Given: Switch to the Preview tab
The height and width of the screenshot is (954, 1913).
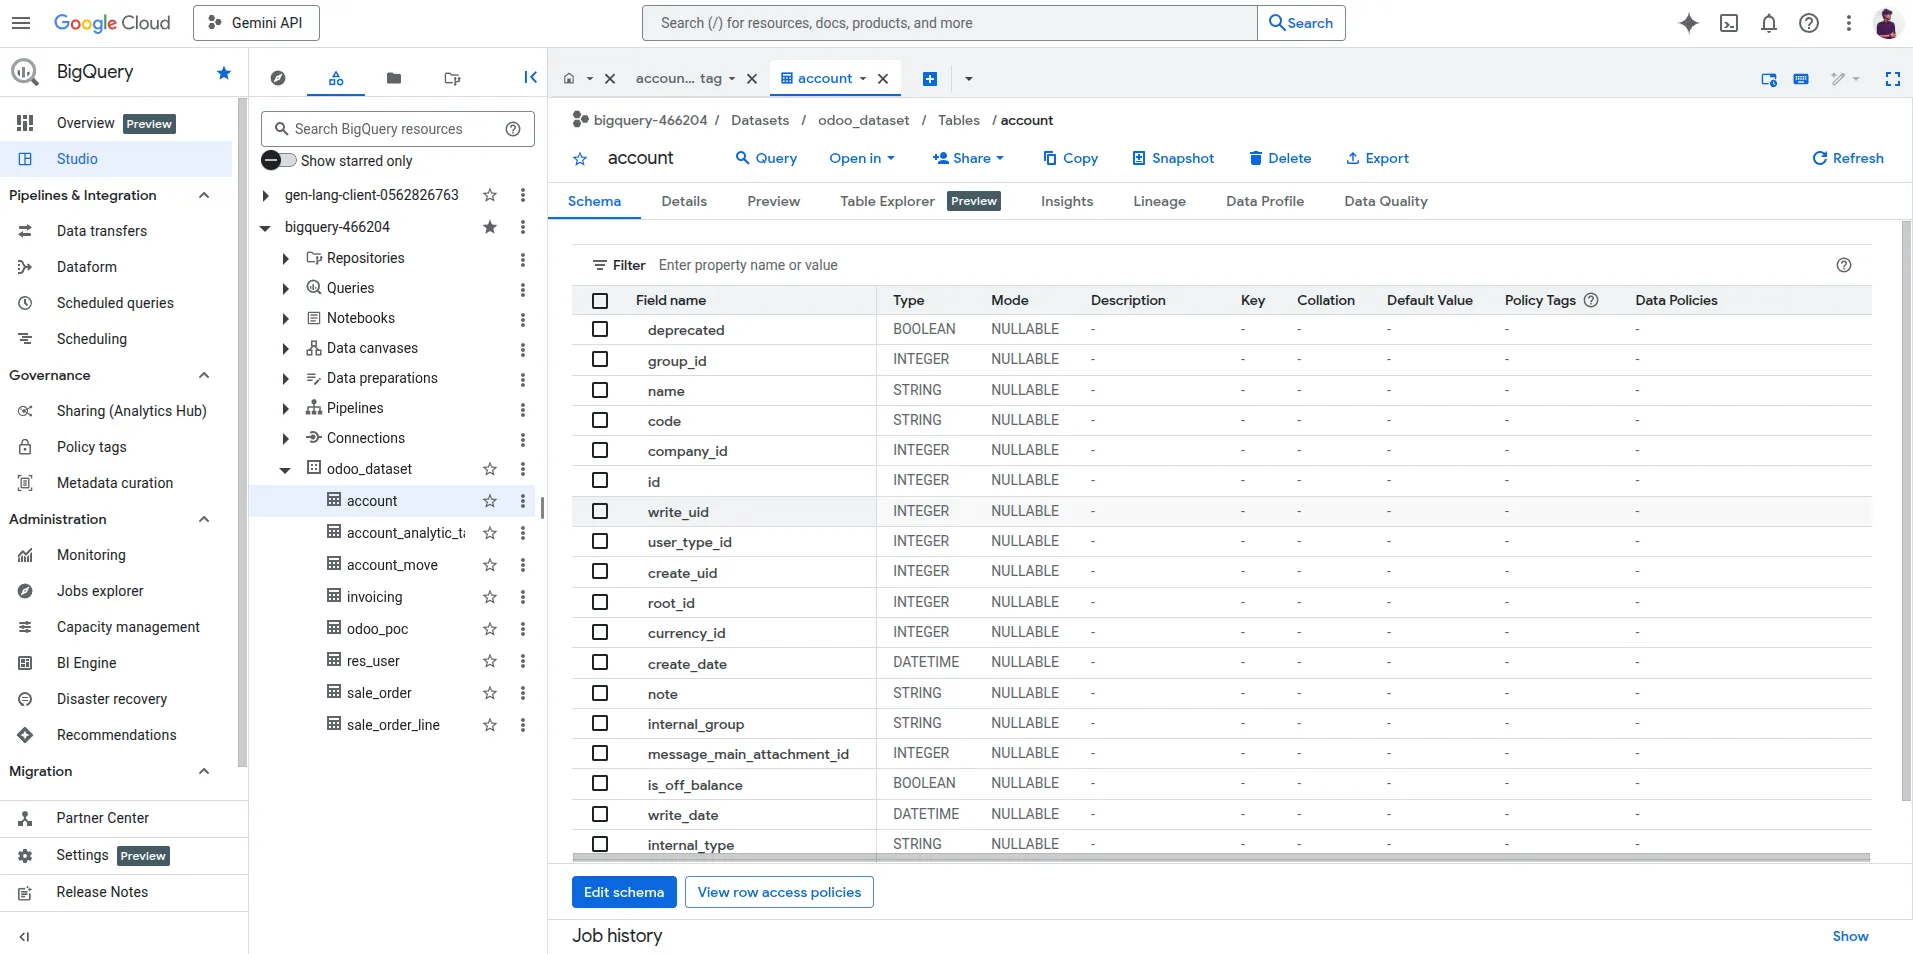Looking at the screenshot, I should (773, 201).
